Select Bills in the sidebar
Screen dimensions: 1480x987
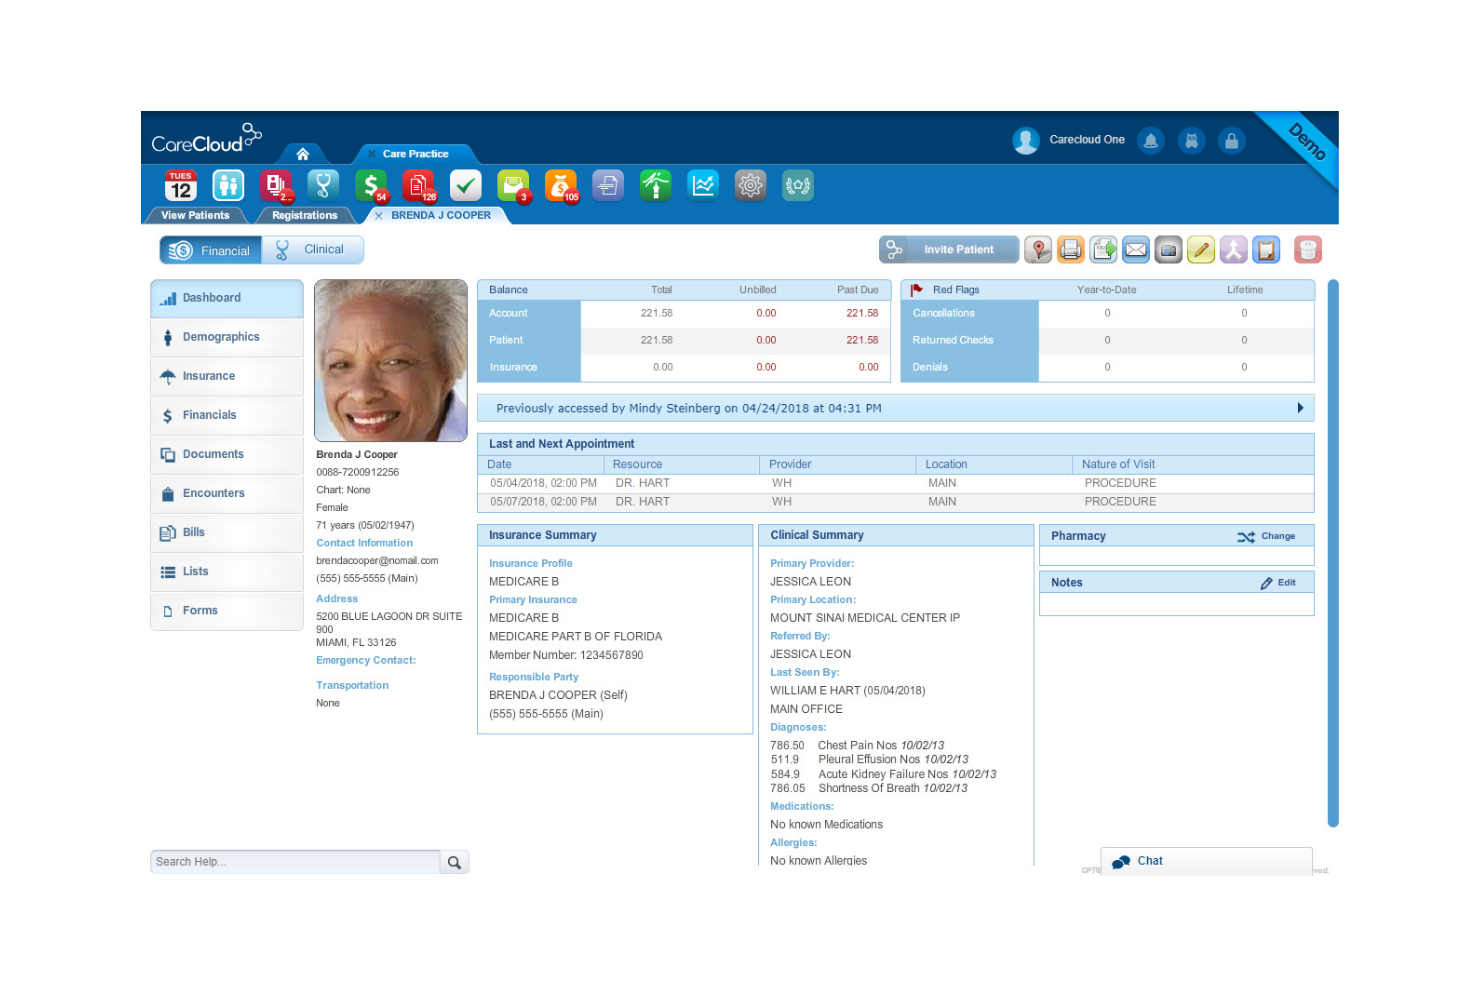tap(227, 532)
